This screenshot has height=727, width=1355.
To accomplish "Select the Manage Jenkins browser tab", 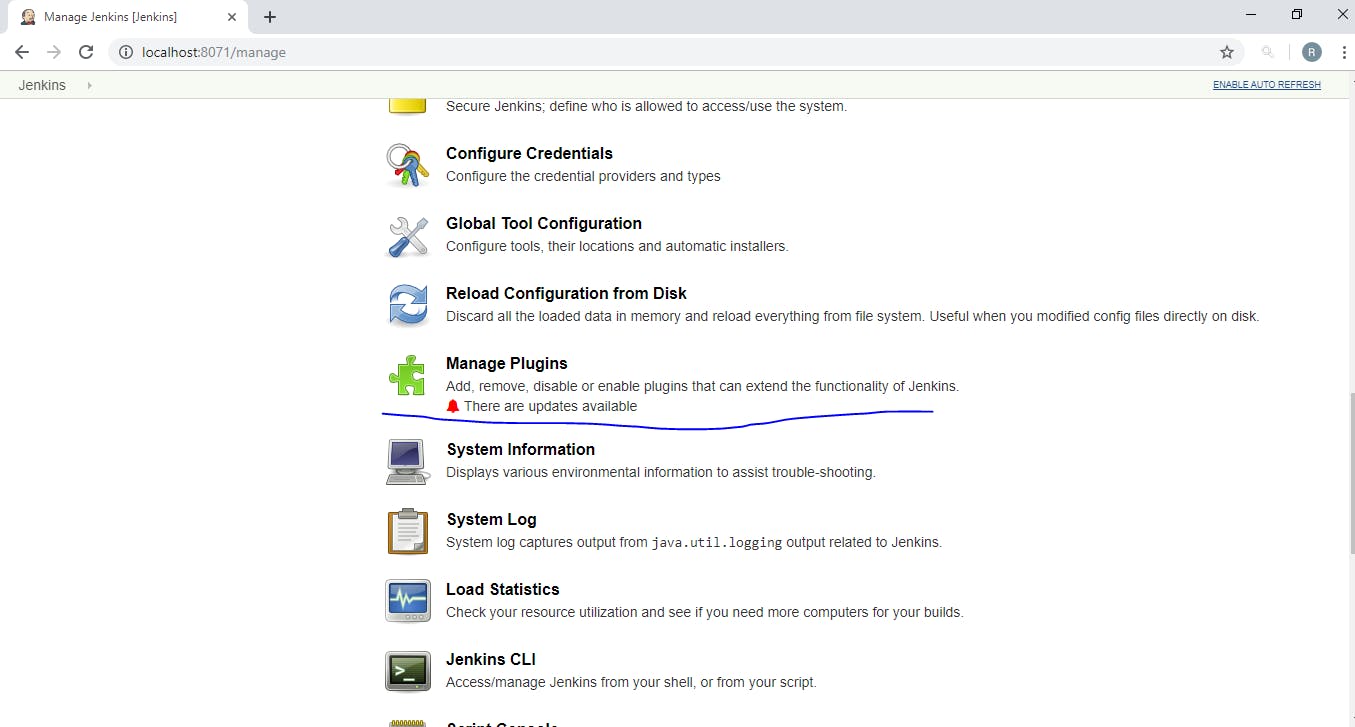I will tap(120, 17).
